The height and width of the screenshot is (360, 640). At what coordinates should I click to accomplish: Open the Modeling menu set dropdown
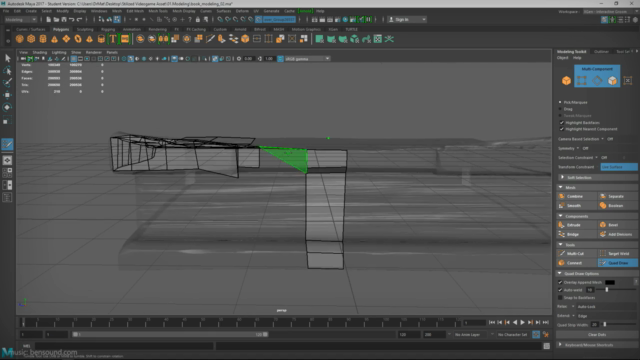tap(20, 20)
